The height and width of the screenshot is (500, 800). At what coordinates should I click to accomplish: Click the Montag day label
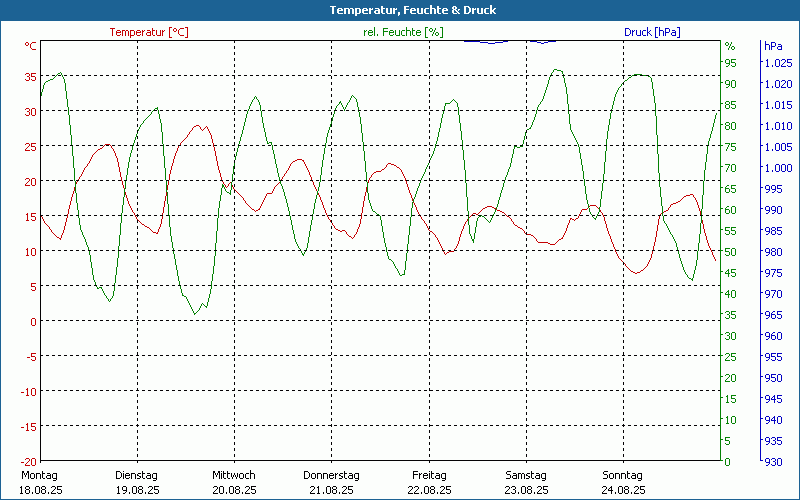[39, 475]
